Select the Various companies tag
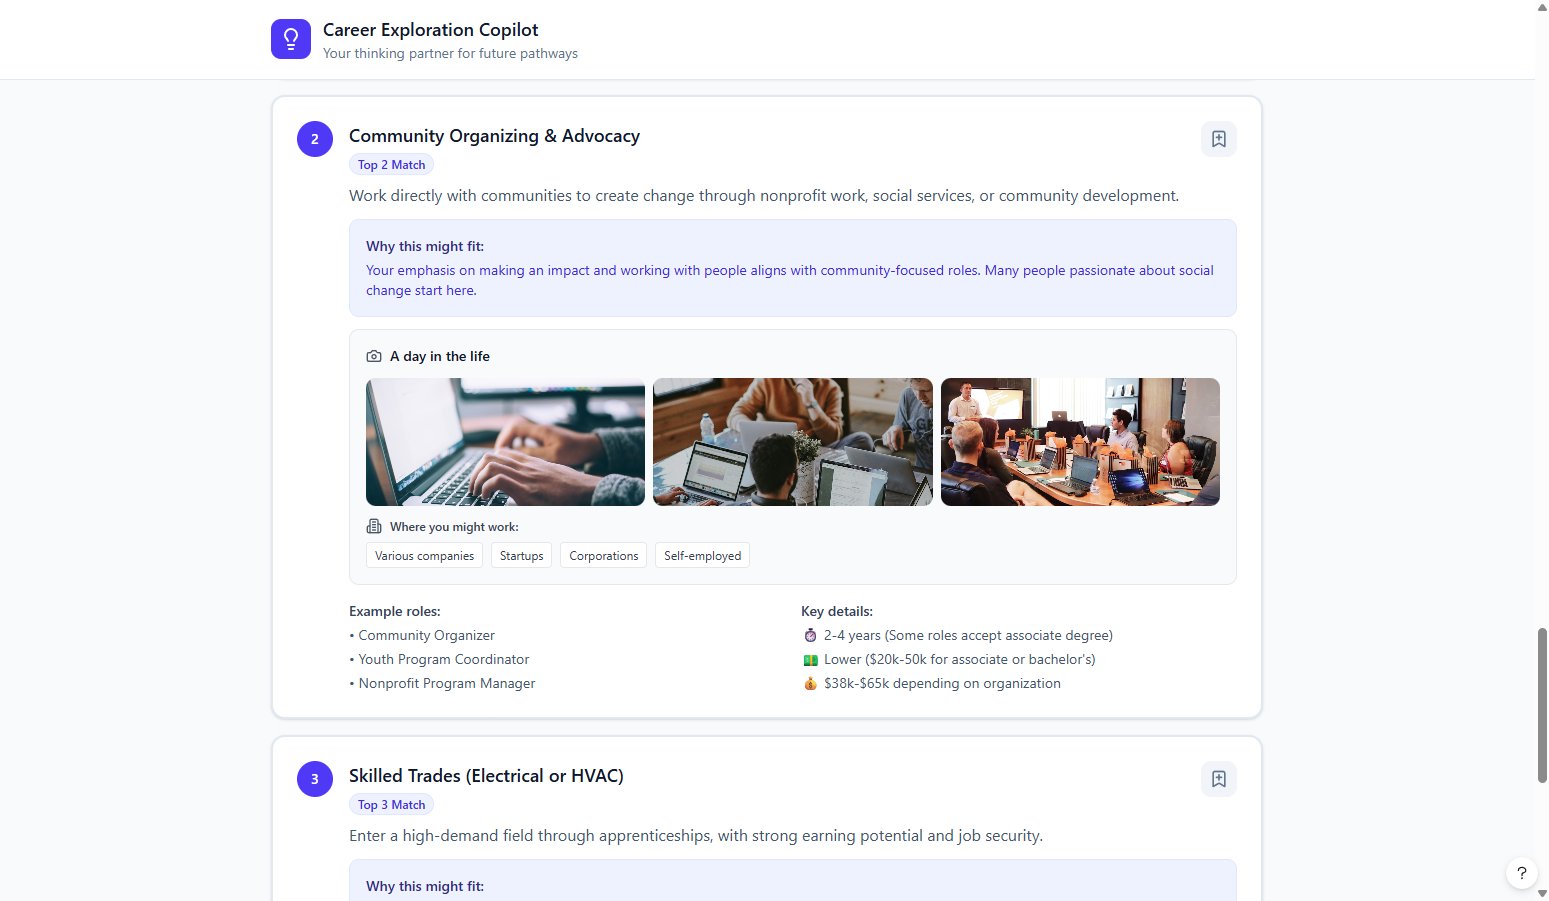Image resolution: width=1549 pixels, height=901 pixels. (x=424, y=556)
